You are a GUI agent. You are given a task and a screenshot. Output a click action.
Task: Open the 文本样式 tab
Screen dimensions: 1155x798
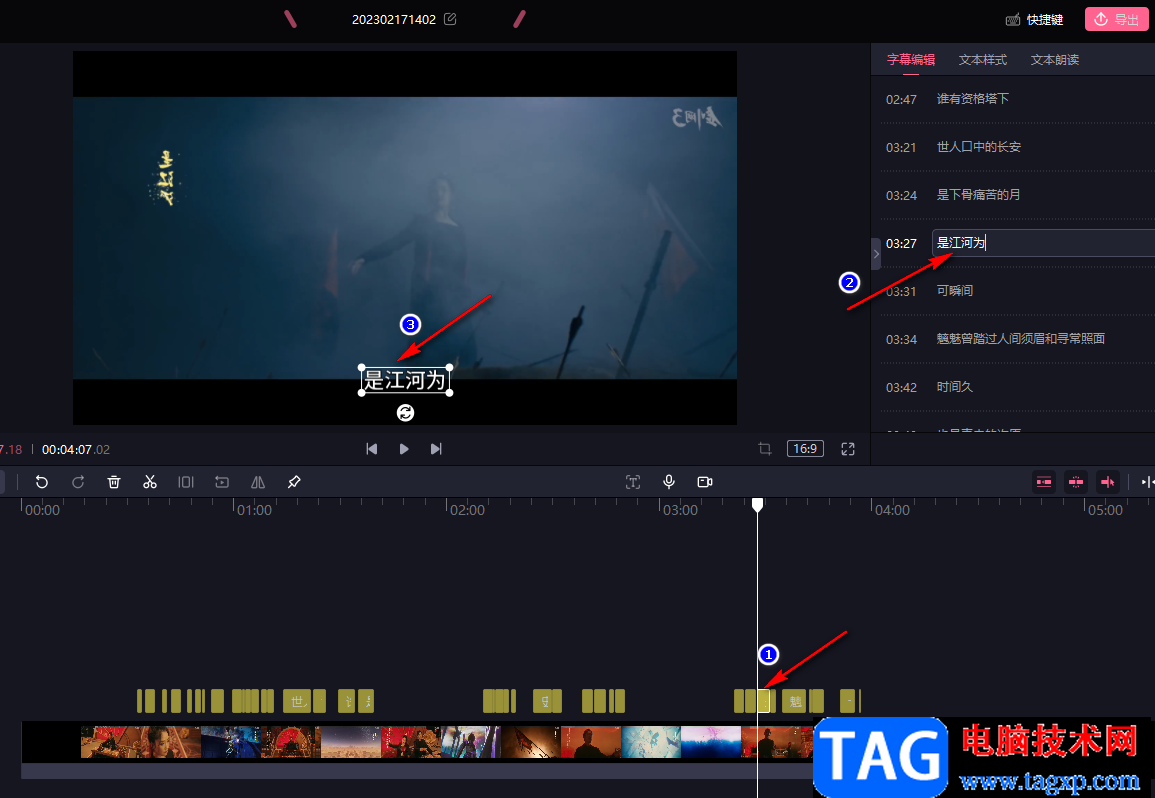[983, 60]
